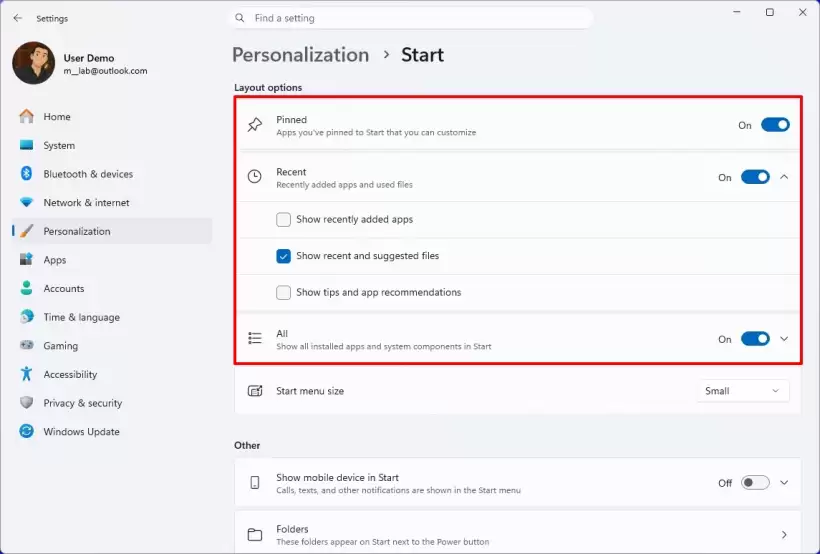Click the Start menu size icon
The image size is (820, 554).
(x=255, y=391)
